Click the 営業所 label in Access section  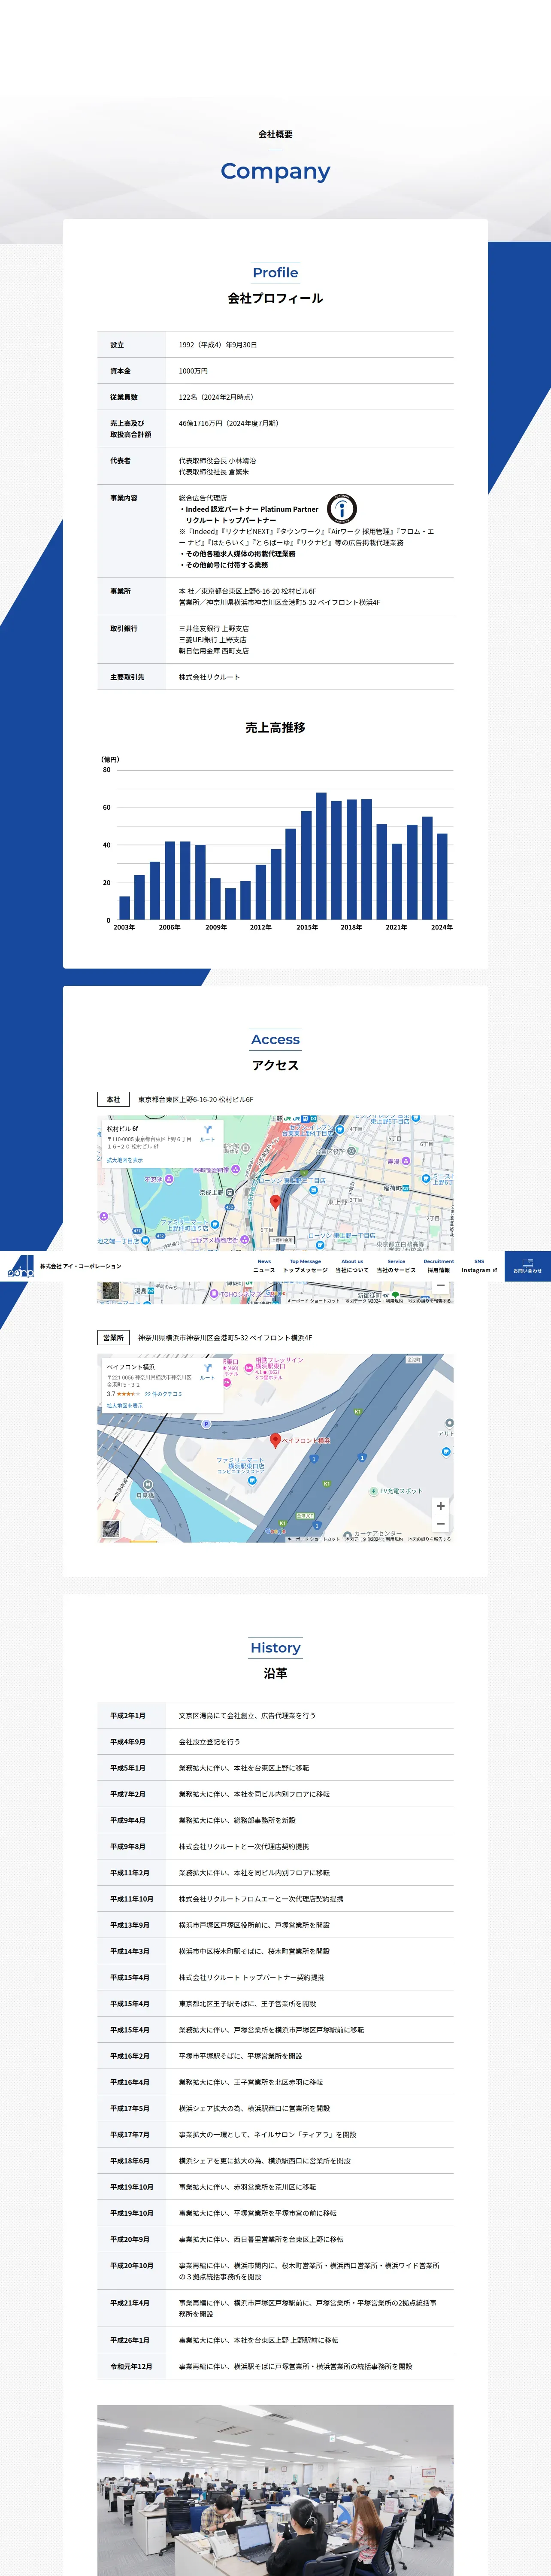pos(113,1338)
